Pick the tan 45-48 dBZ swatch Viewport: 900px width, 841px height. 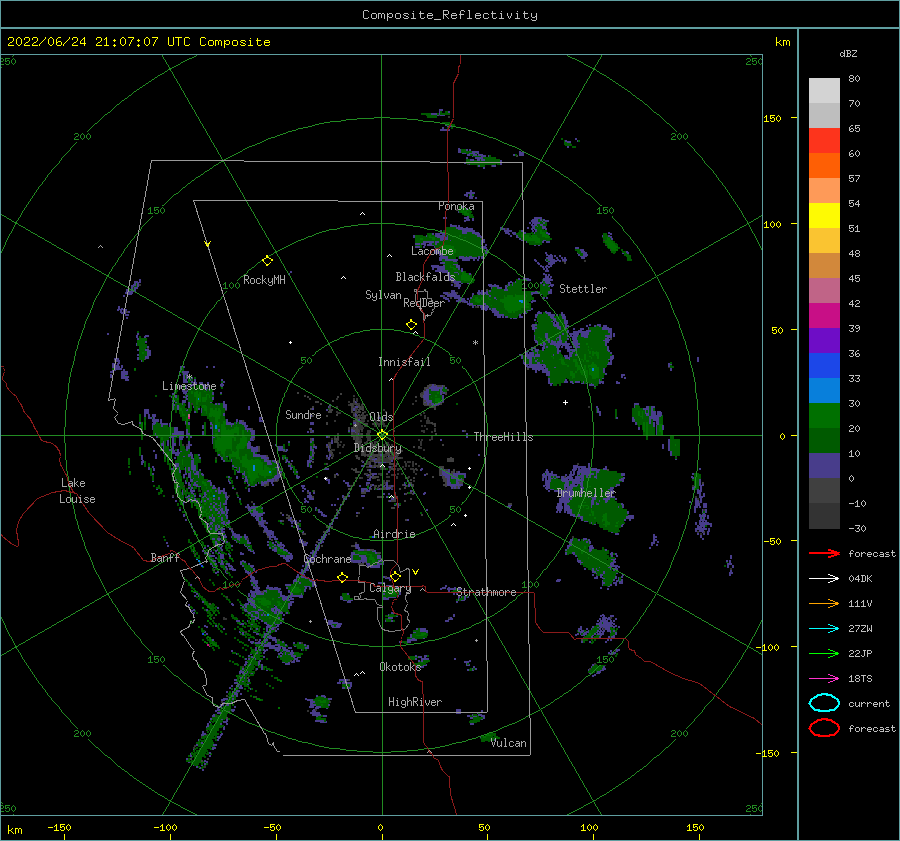(824, 266)
